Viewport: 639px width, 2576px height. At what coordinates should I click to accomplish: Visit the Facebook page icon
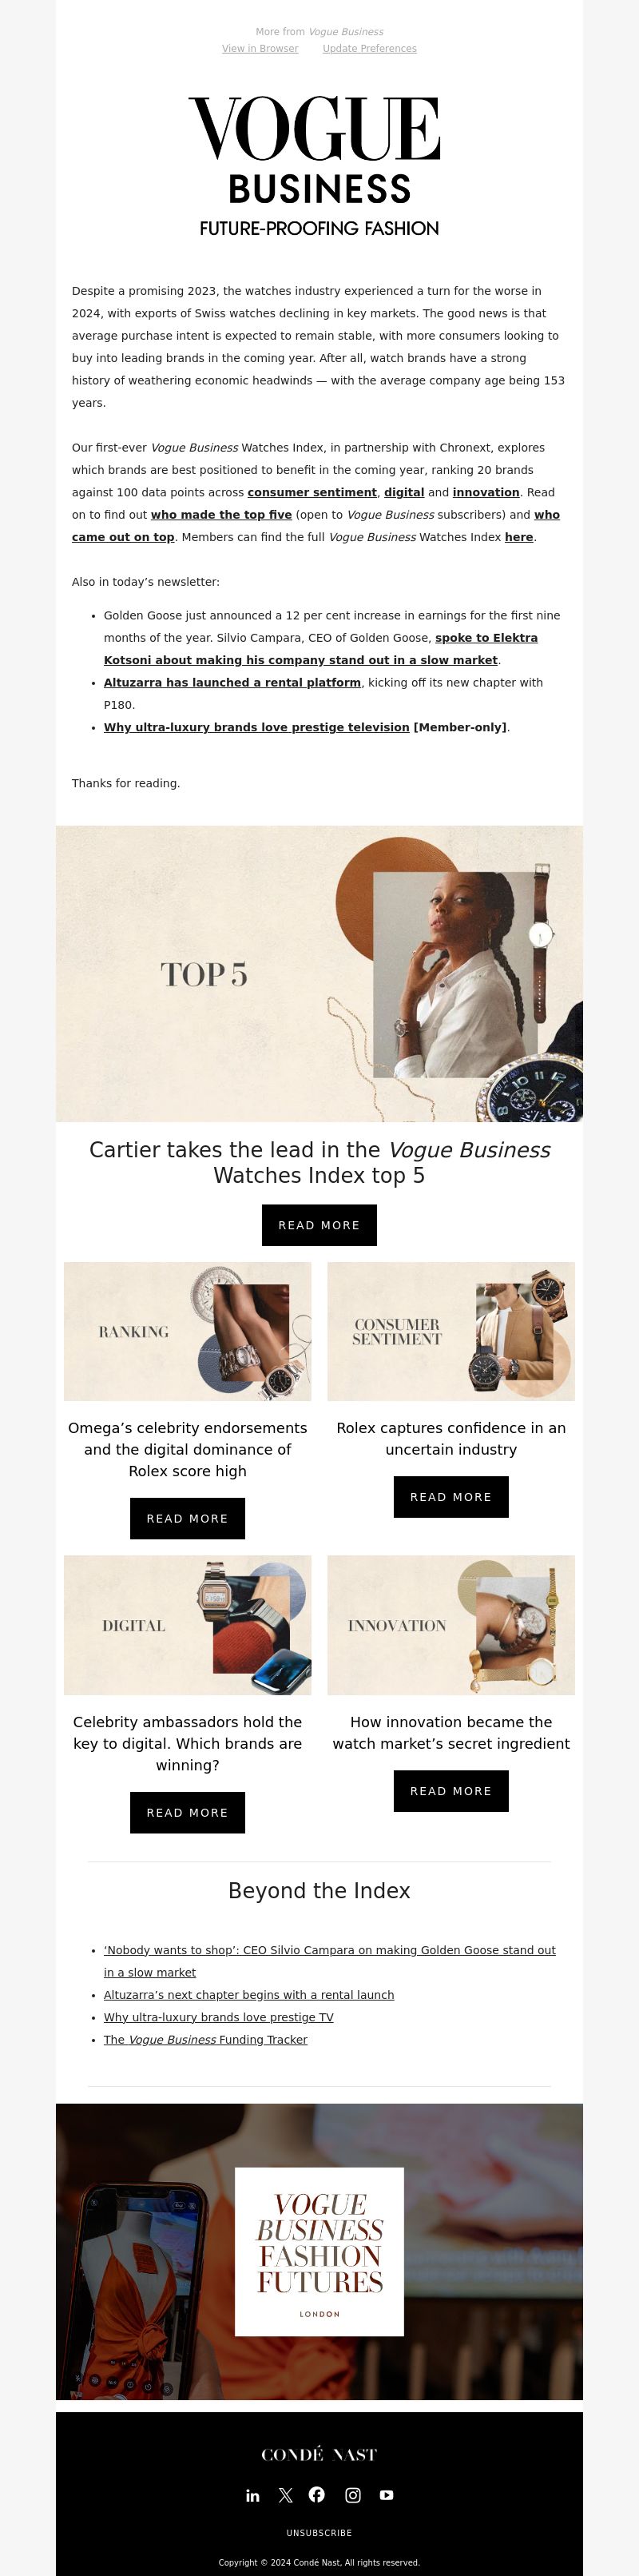click(x=317, y=2495)
